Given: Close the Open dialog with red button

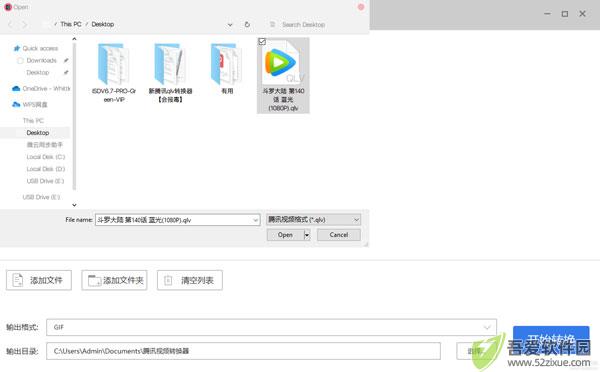Looking at the screenshot, I should coord(361,7).
